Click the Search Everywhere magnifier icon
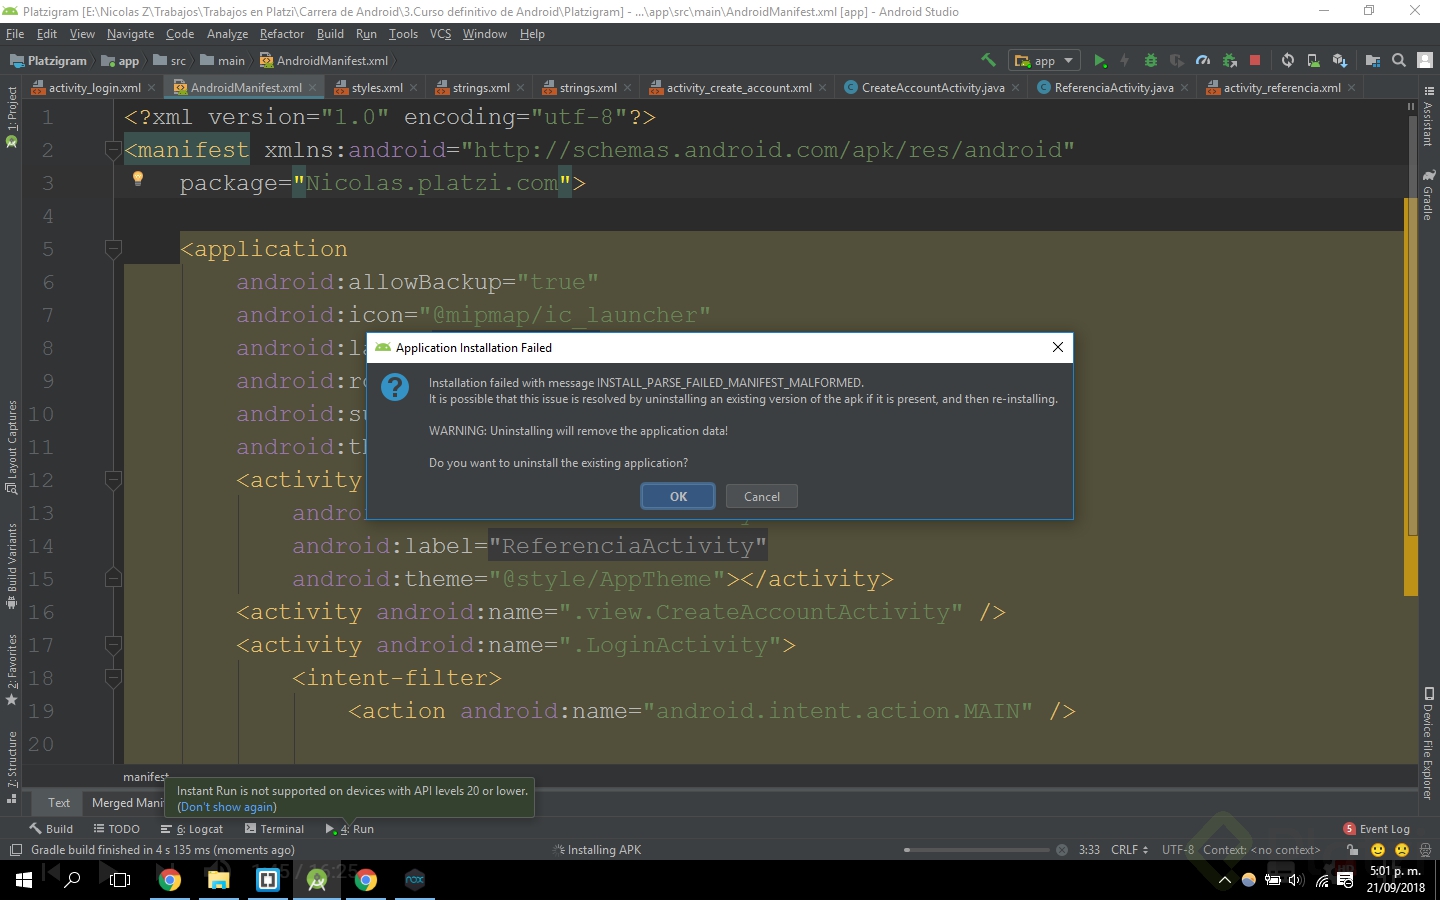The image size is (1440, 900). [x=1399, y=61]
